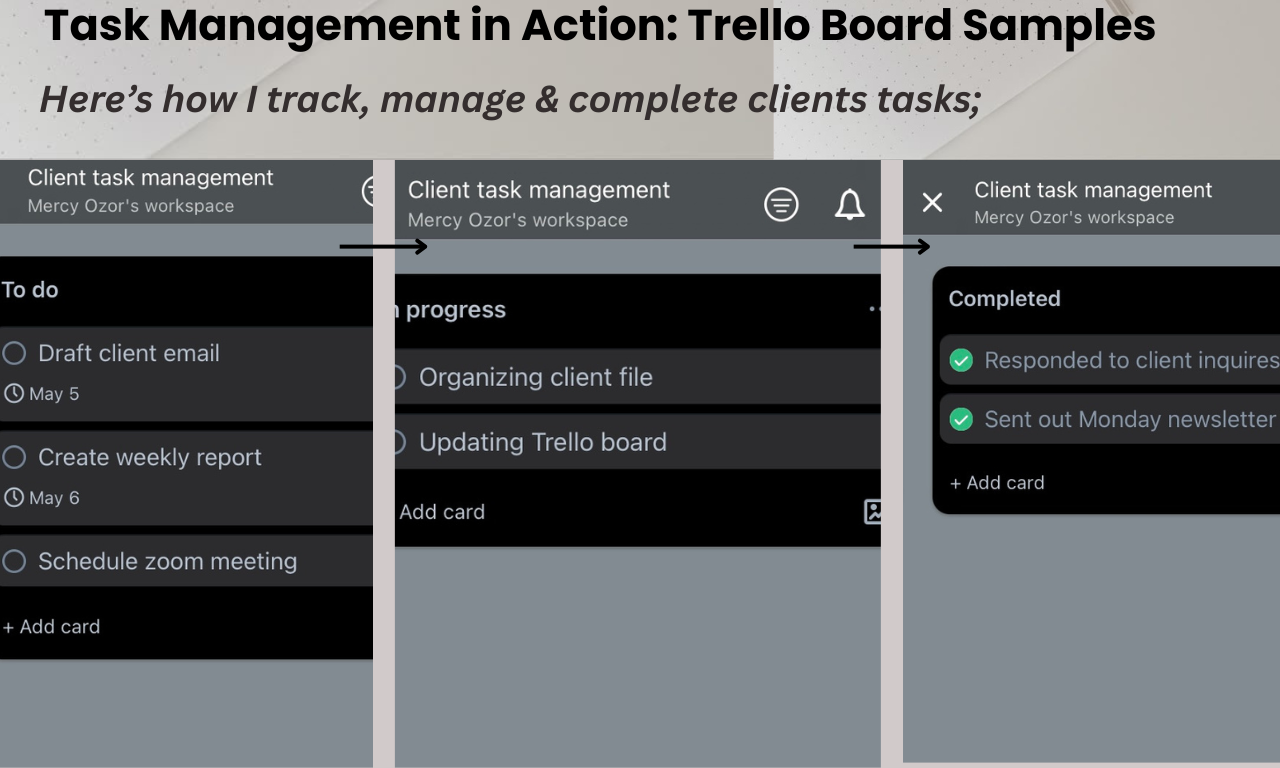Click the image attachment icon beside Add card
The width and height of the screenshot is (1280, 768).
click(873, 512)
